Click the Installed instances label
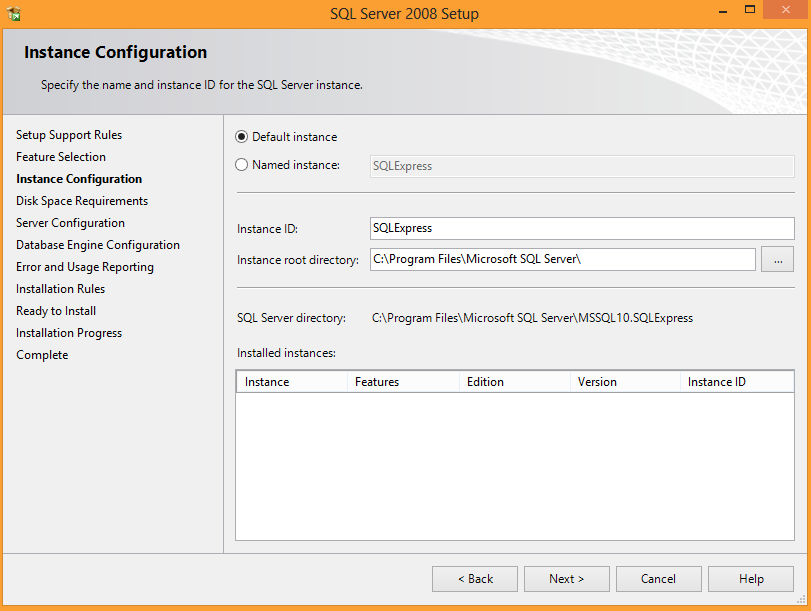 (286, 353)
